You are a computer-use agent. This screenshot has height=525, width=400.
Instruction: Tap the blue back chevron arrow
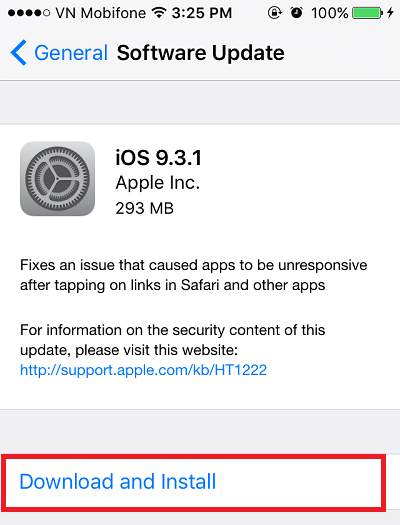(x=18, y=53)
